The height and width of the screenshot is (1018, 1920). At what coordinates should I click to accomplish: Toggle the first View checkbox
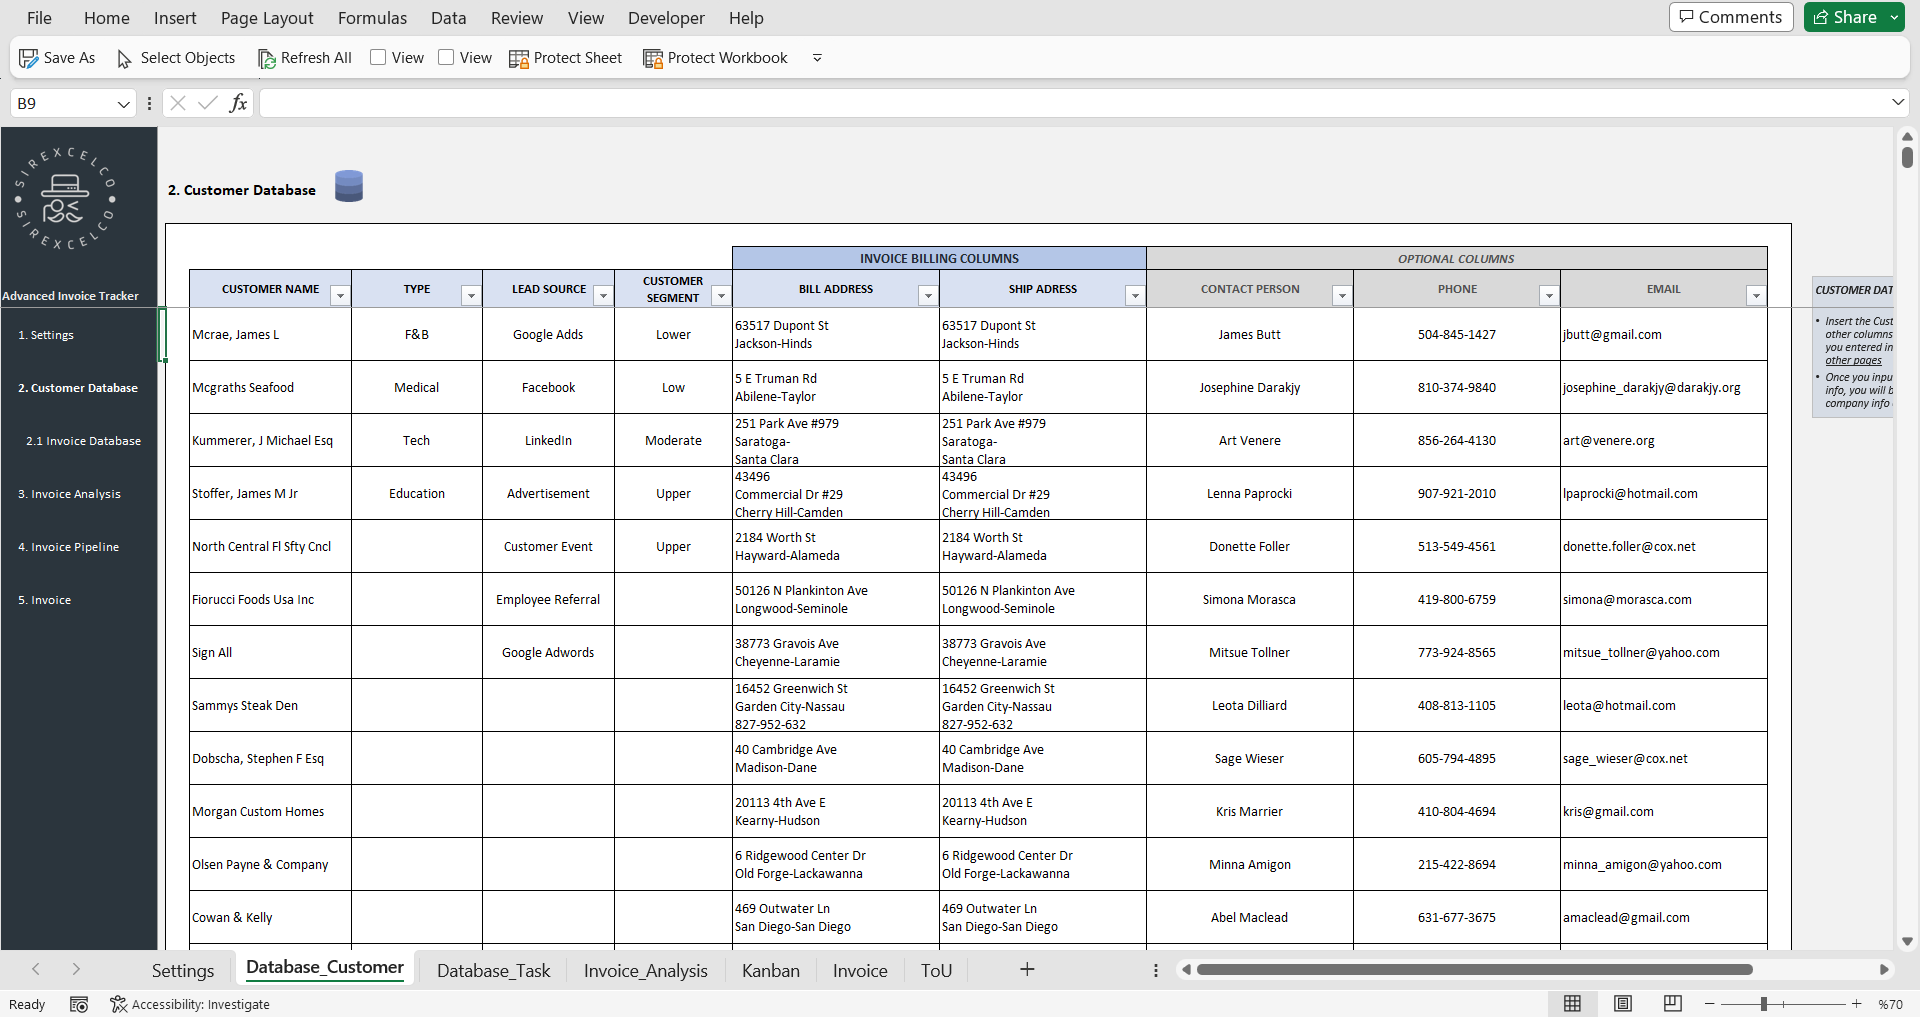coord(378,57)
